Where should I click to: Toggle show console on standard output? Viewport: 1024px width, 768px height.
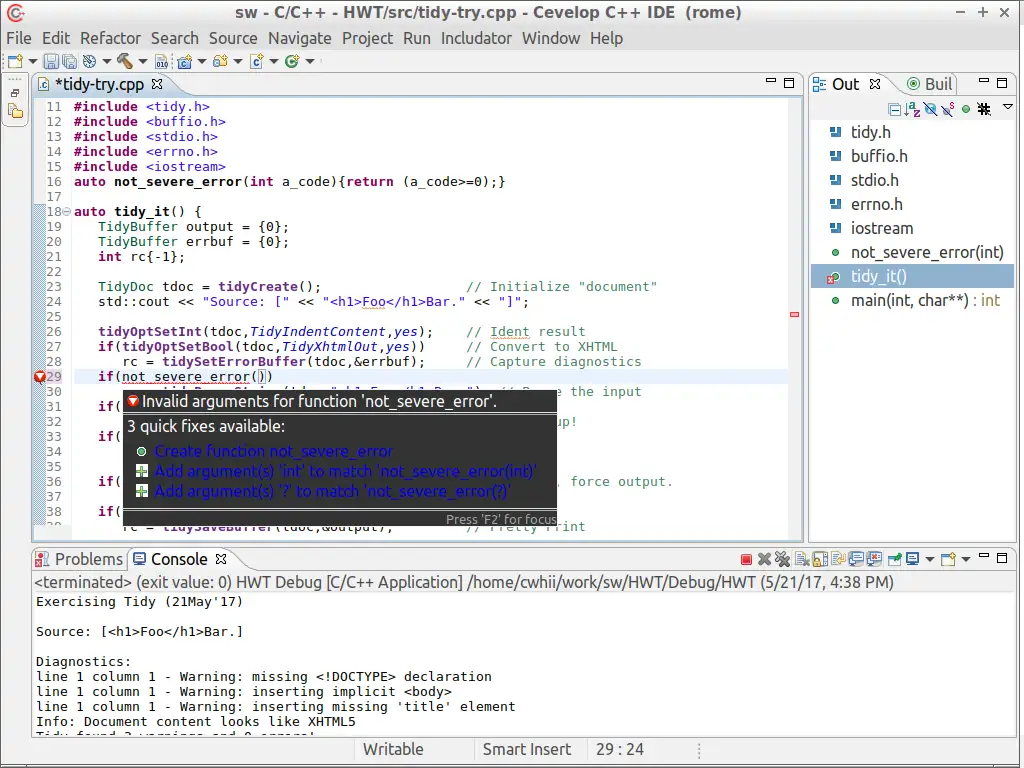tap(856, 559)
